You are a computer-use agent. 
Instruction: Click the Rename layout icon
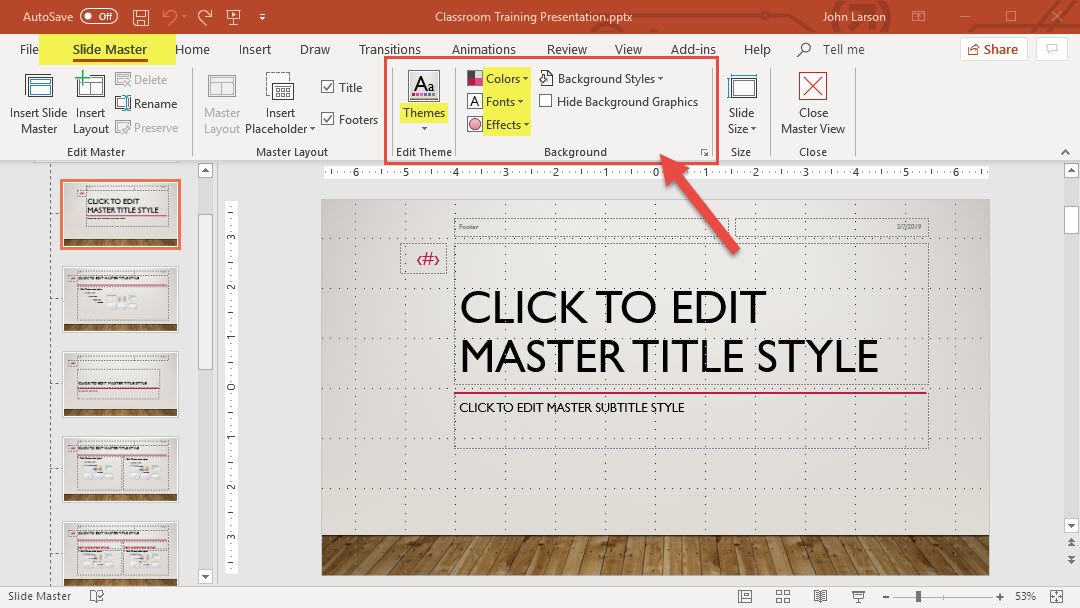coord(123,103)
